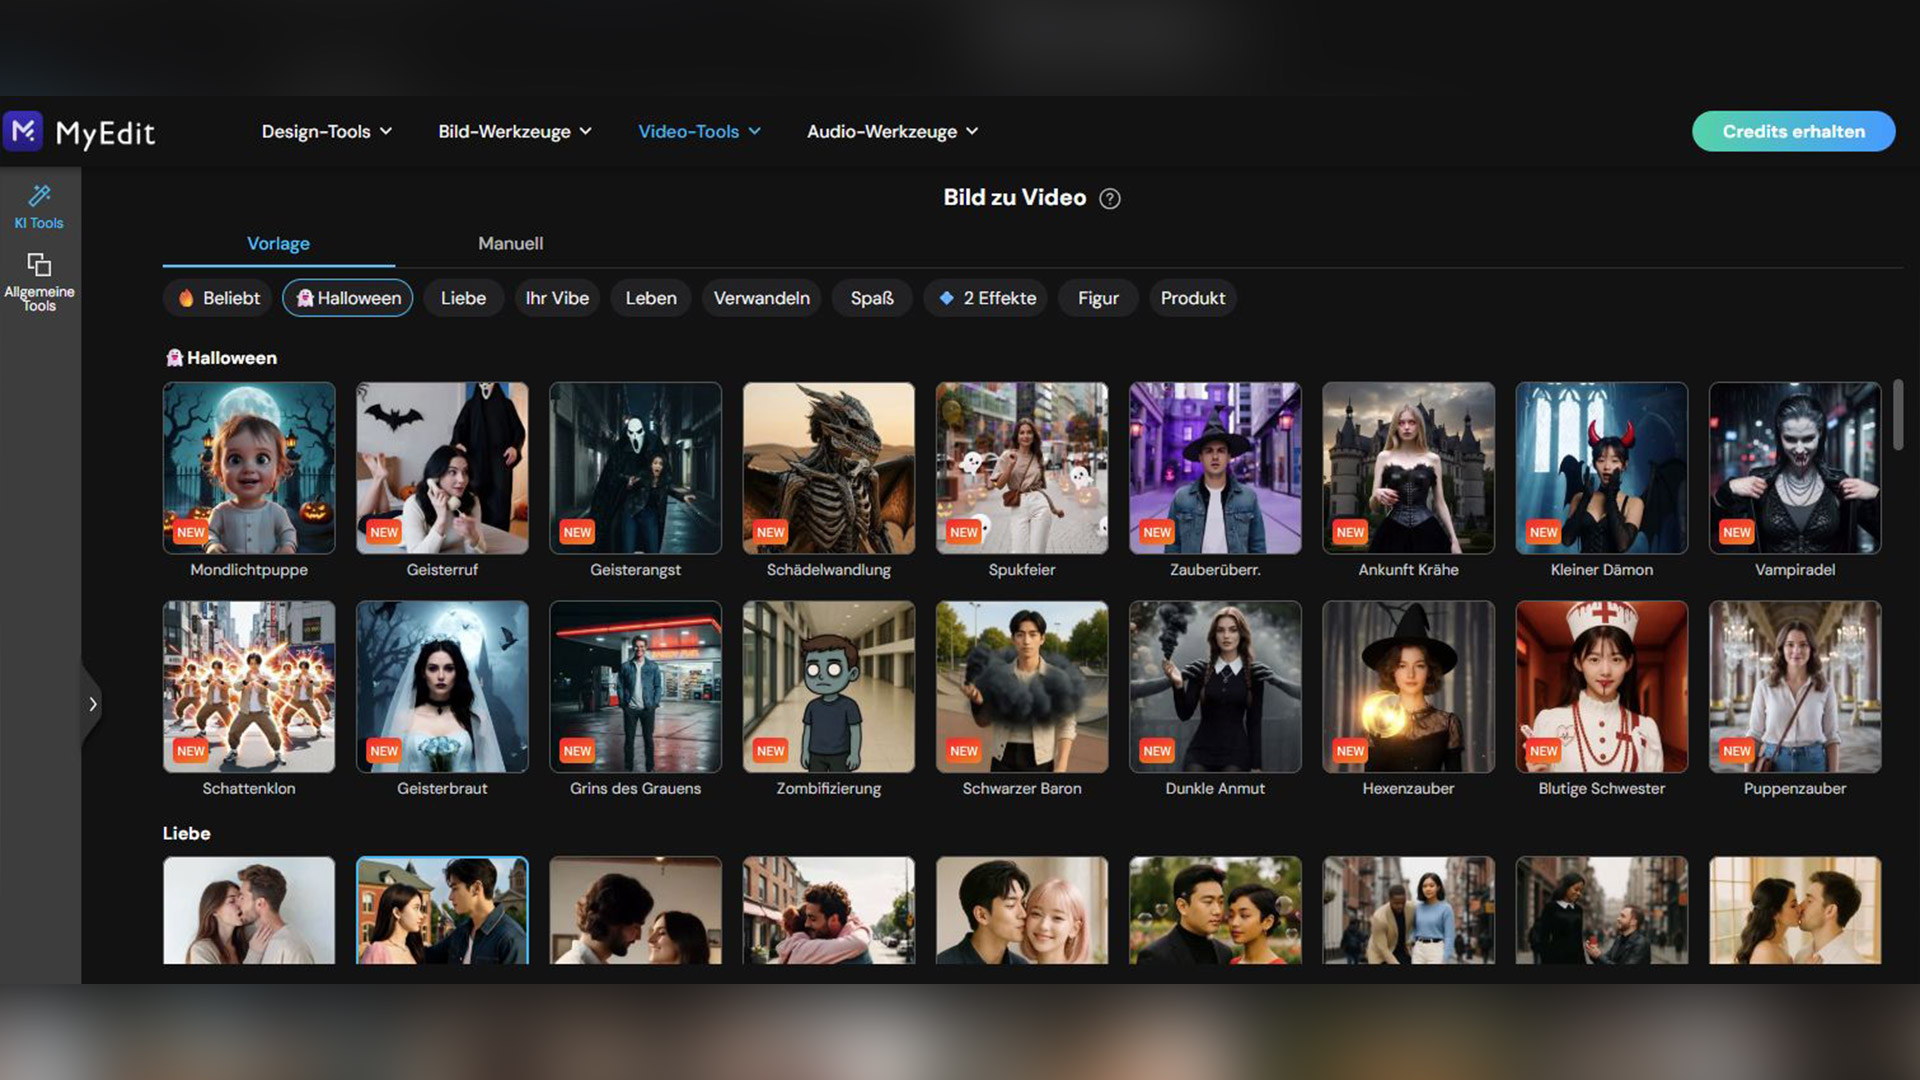Click the MyEdit logo icon

[x=24, y=131]
